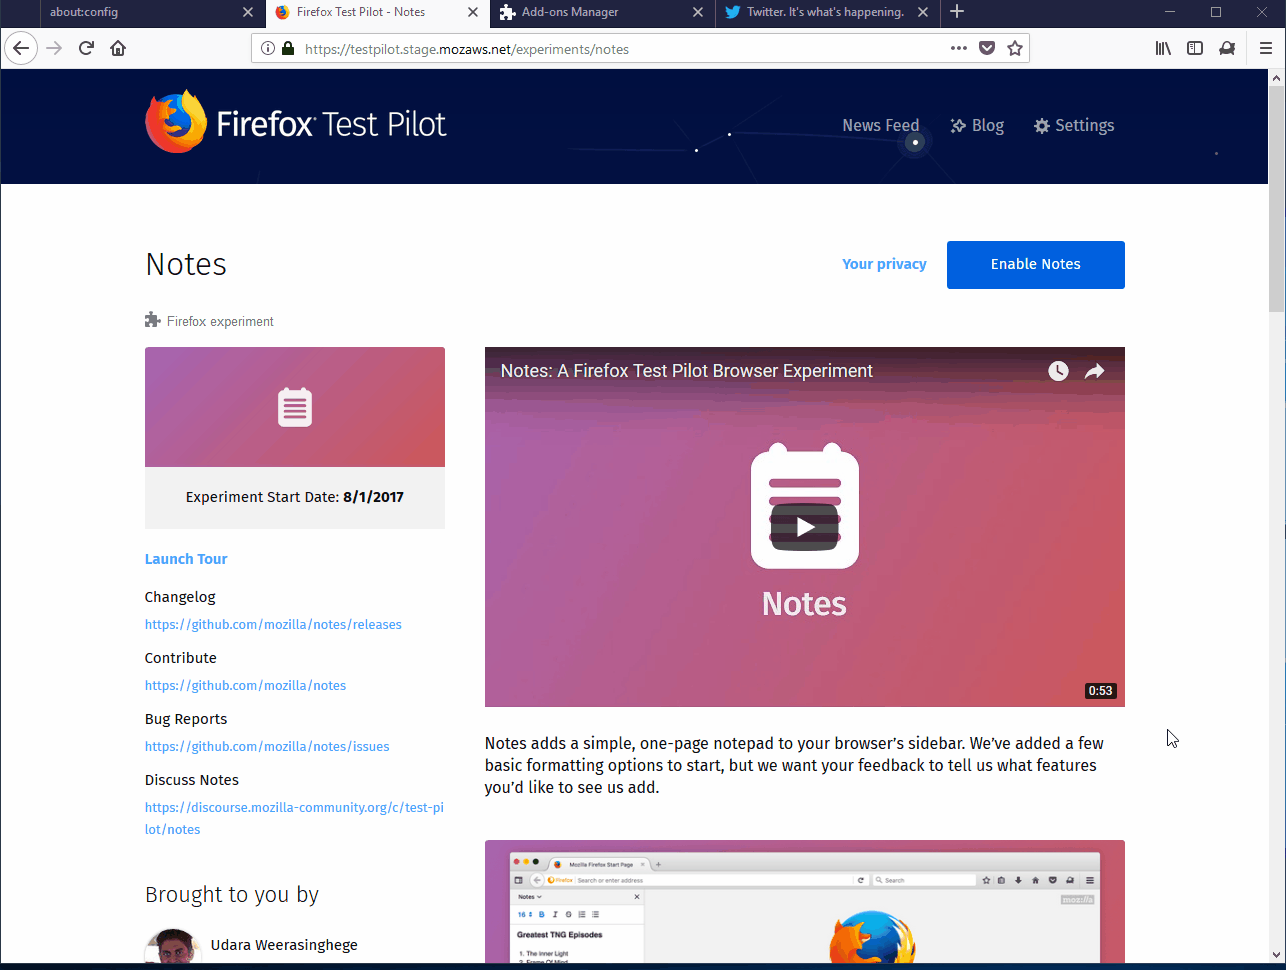The image size is (1286, 970).
Task: Click the Blog rocket icon in the navigation
Action: point(956,125)
